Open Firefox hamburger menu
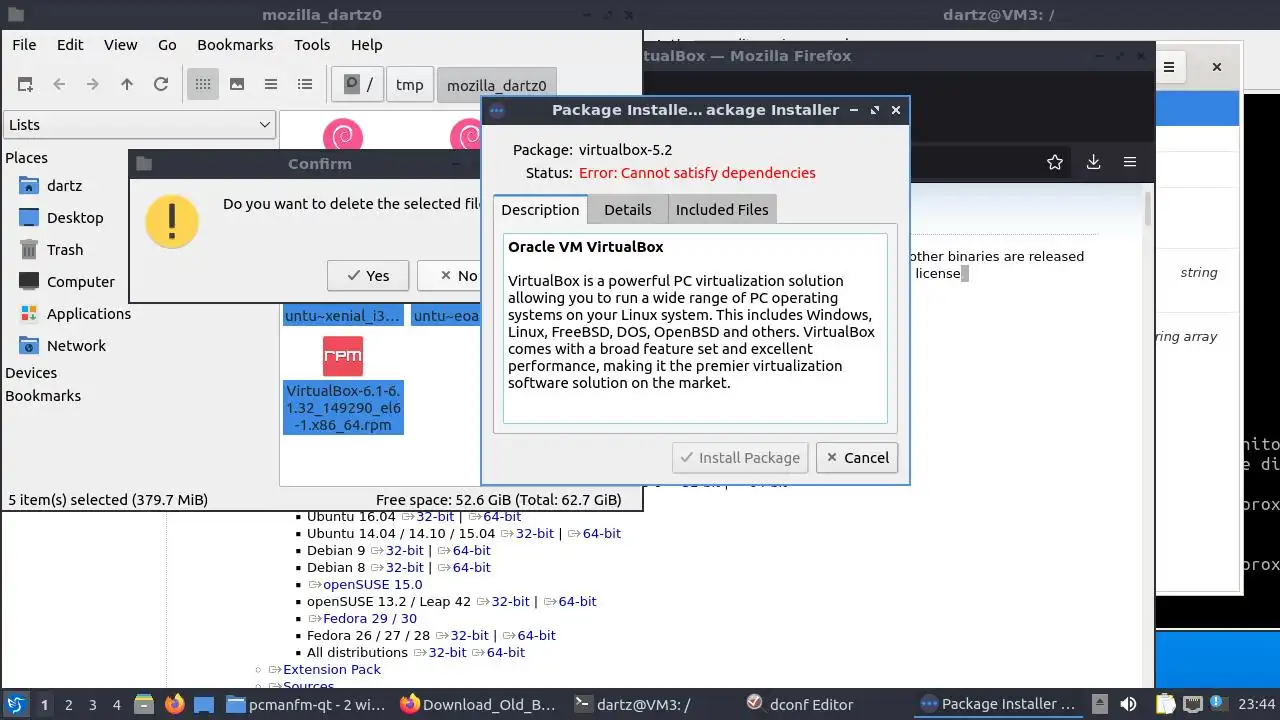 tap(1130, 162)
